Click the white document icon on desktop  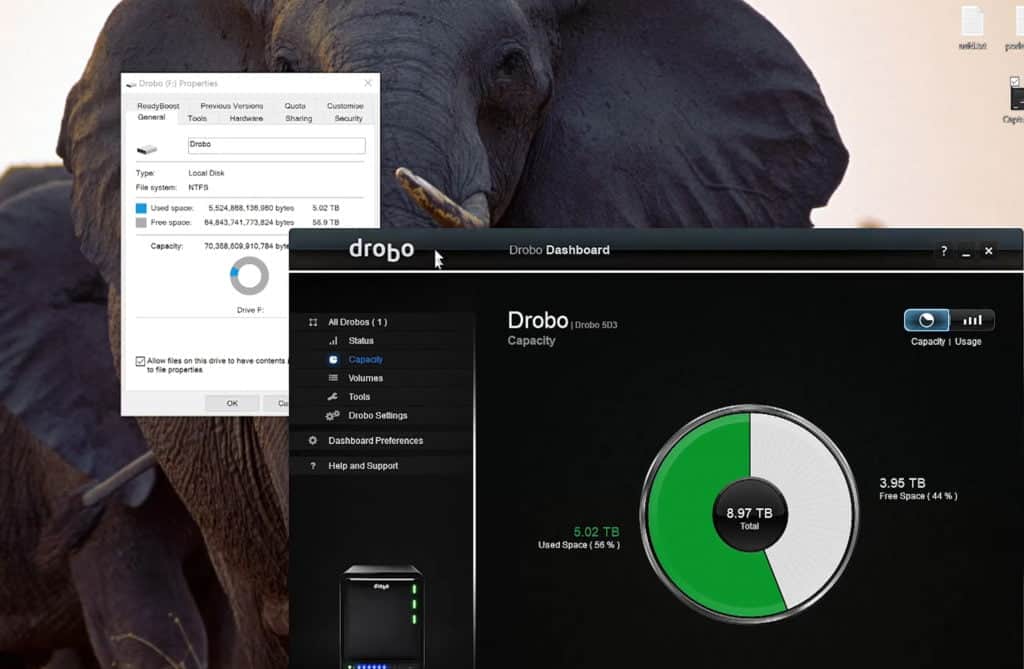972,22
